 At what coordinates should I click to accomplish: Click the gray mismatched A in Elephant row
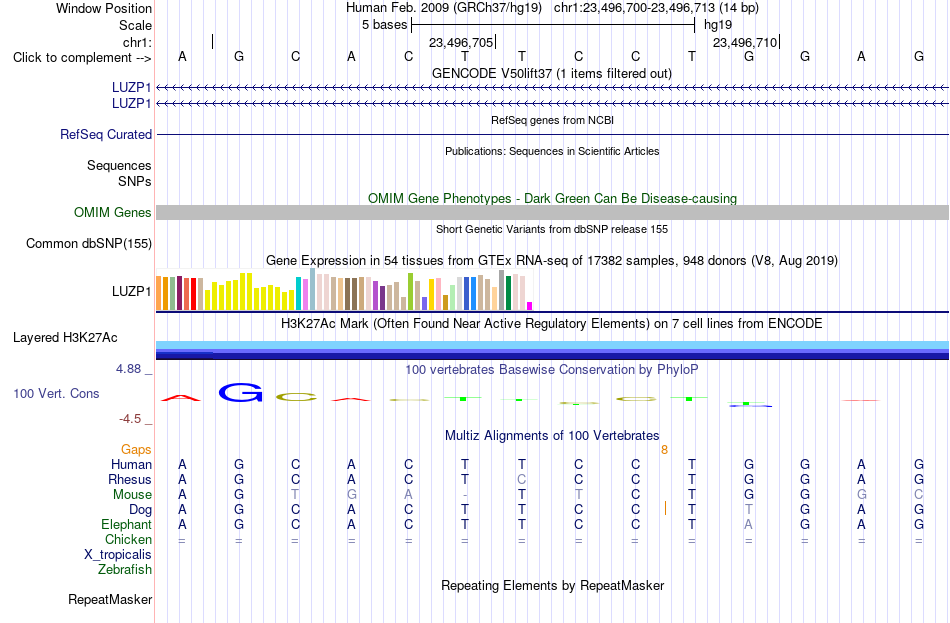[749, 524]
